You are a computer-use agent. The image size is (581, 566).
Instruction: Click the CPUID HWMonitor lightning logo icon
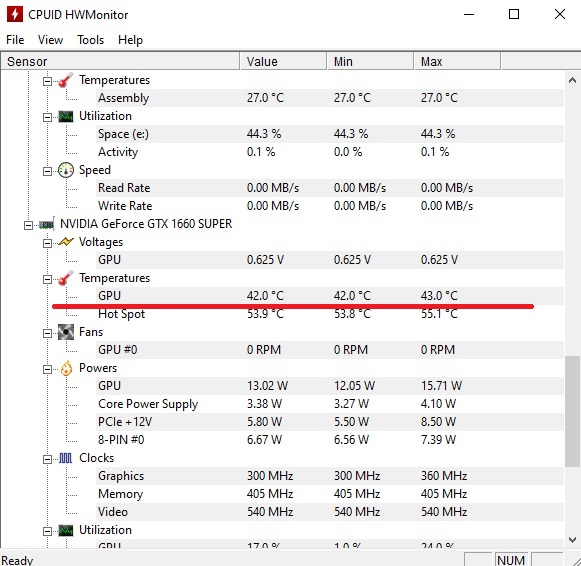click(14, 14)
